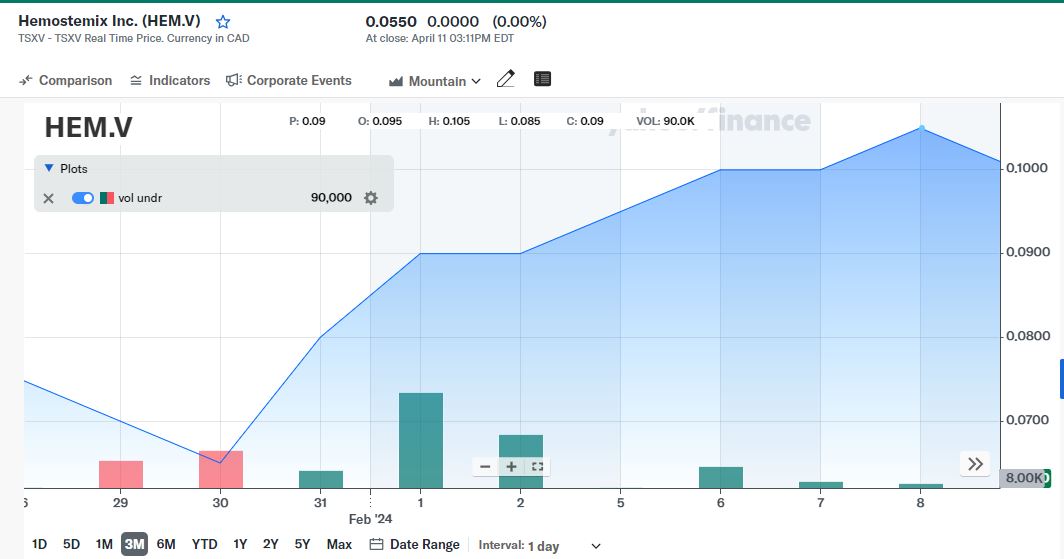
Task: Select the 2Y range
Action: (x=271, y=544)
